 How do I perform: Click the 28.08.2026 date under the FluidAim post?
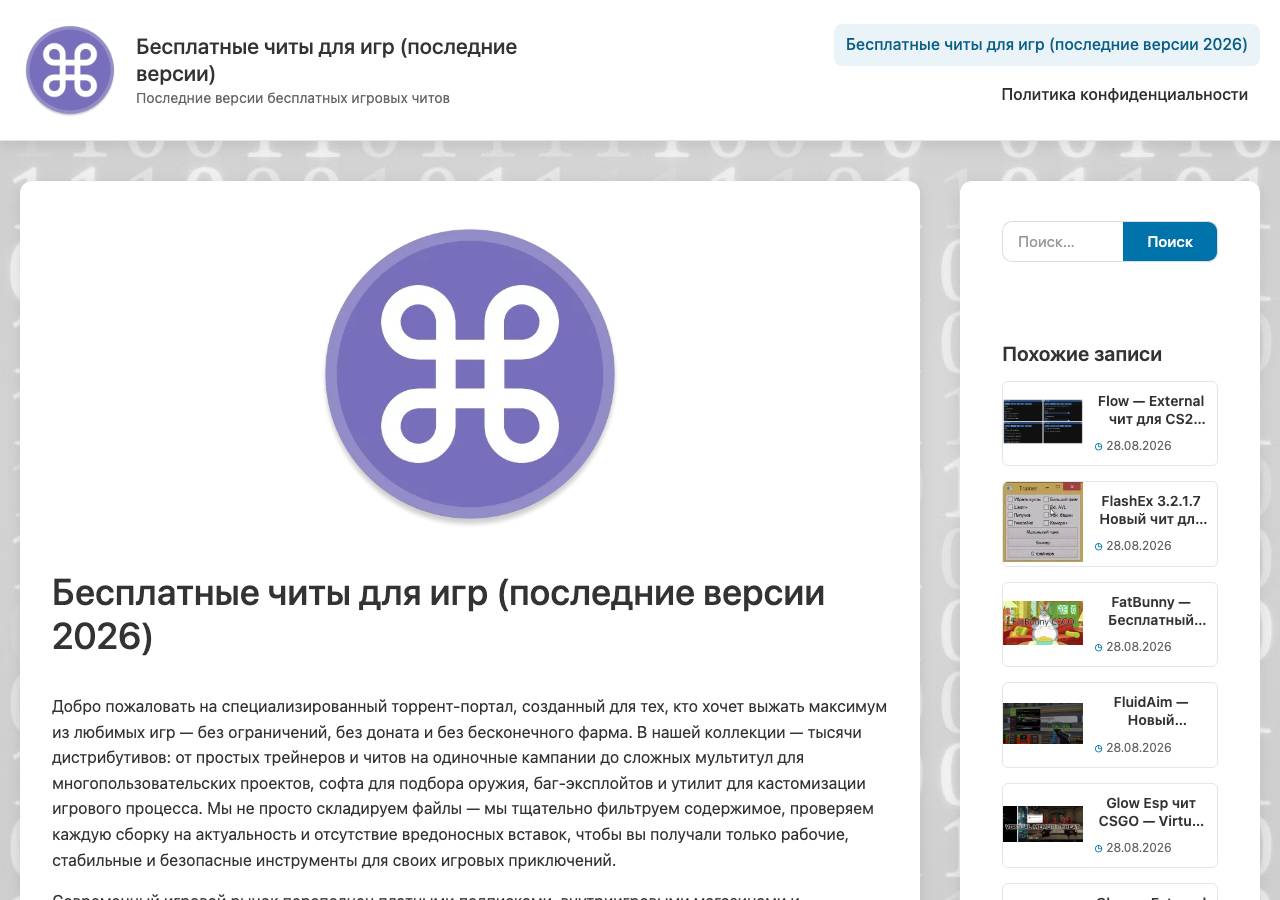[1139, 748]
